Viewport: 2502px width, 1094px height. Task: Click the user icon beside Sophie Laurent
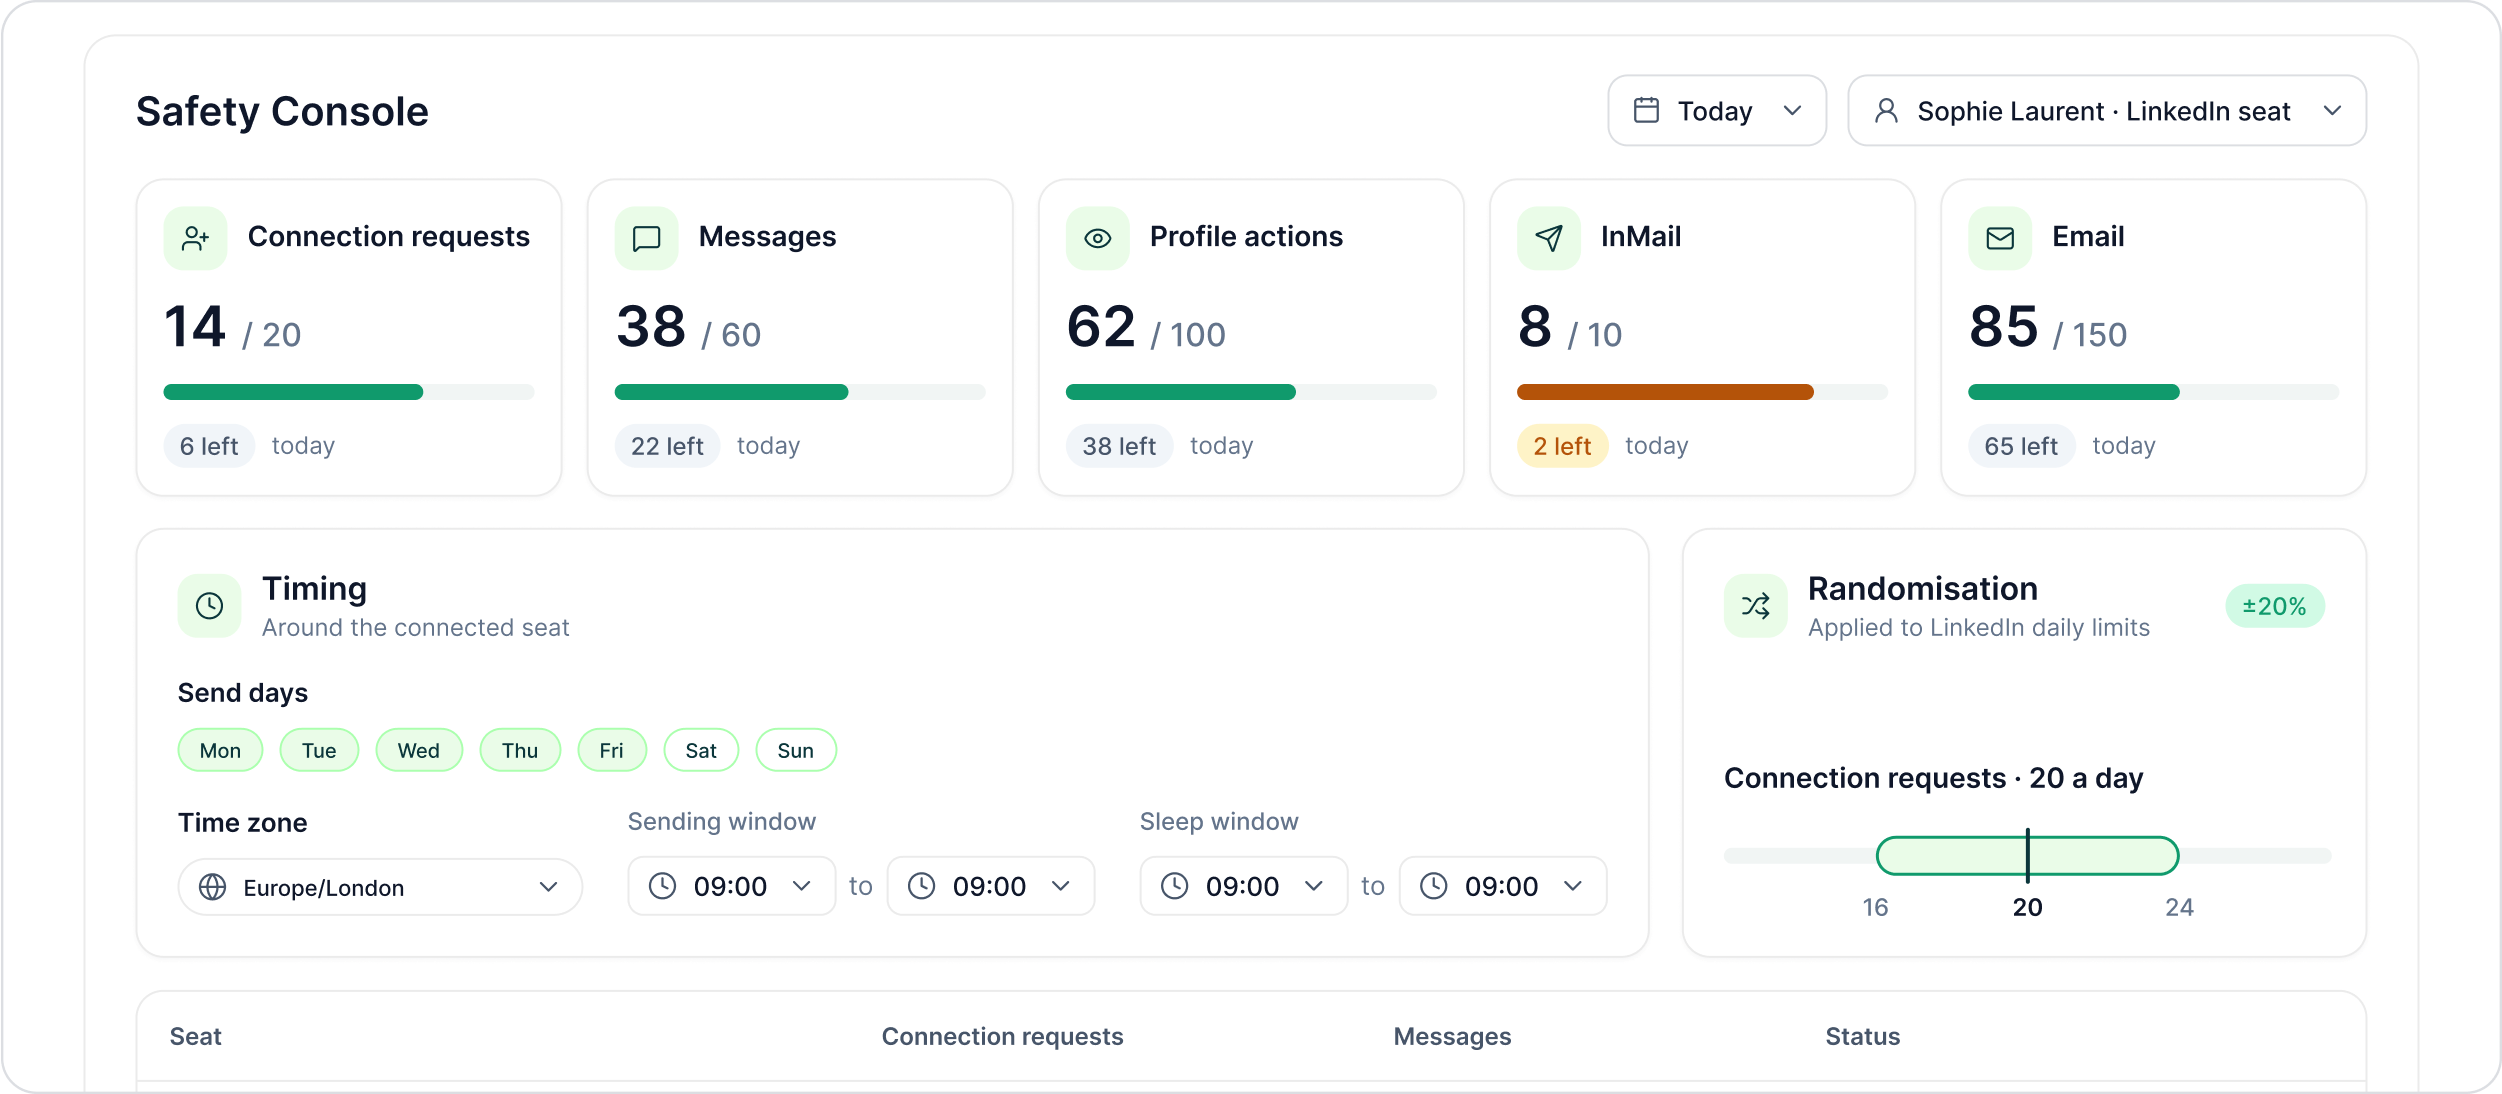pos(1886,110)
